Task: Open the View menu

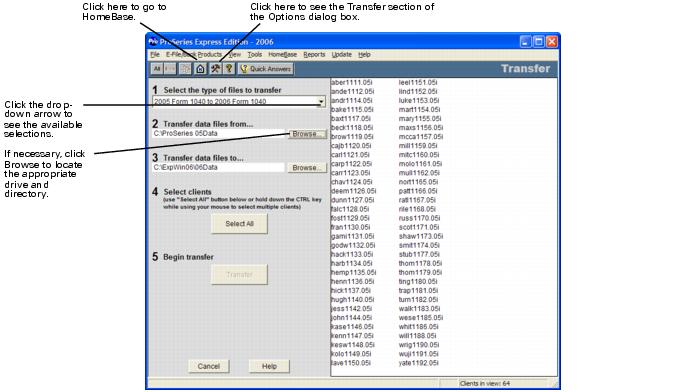Action: 235,54
